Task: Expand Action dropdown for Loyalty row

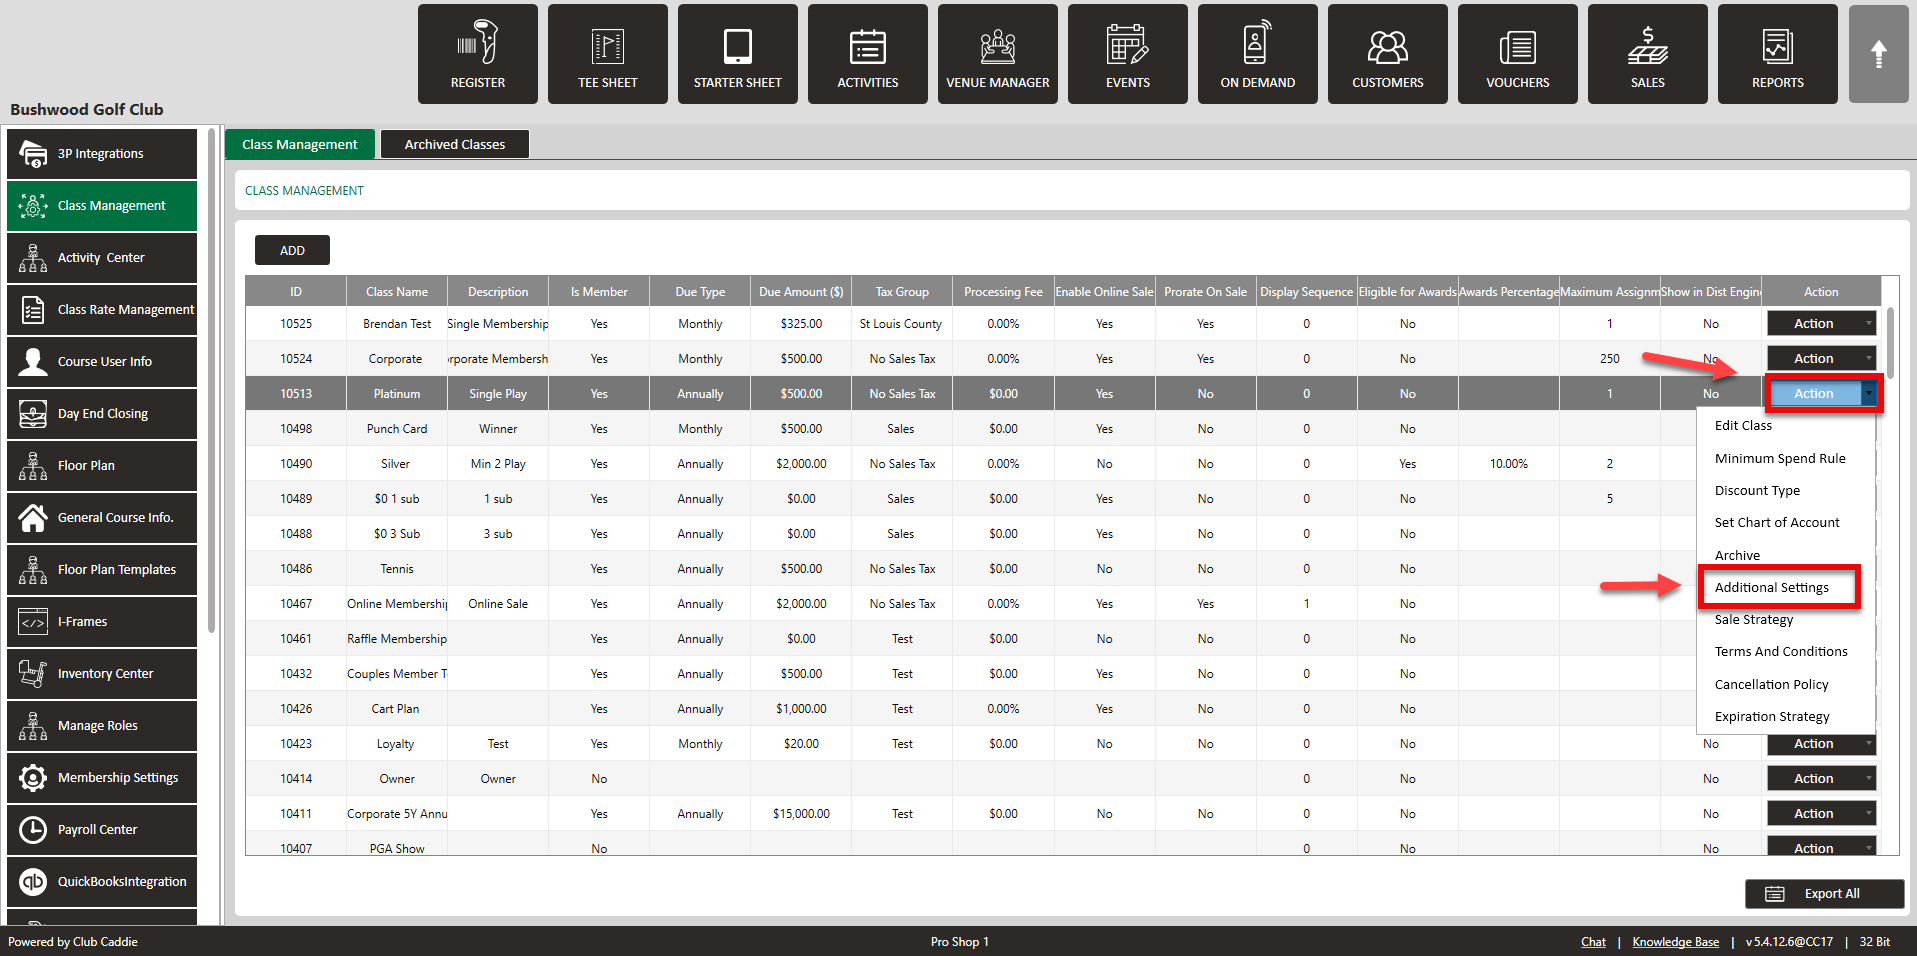Action: click(x=1867, y=744)
